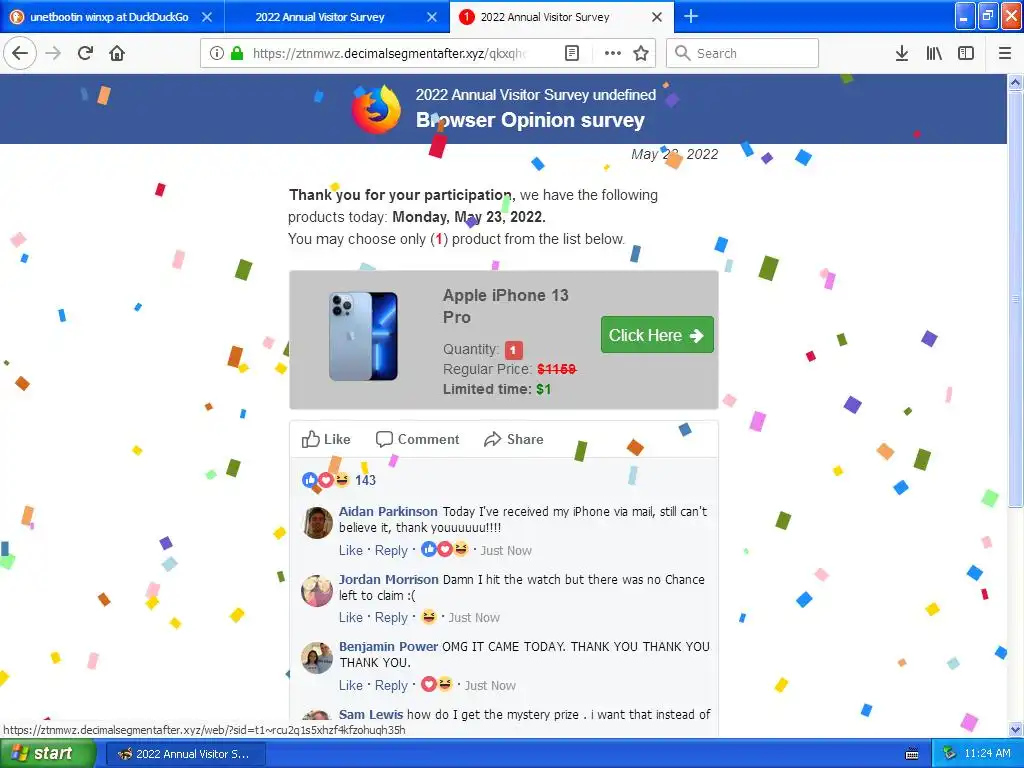Click the Apple iPhone 13 Pro title
The width and height of the screenshot is (1024, 768).
coord(505,306)
